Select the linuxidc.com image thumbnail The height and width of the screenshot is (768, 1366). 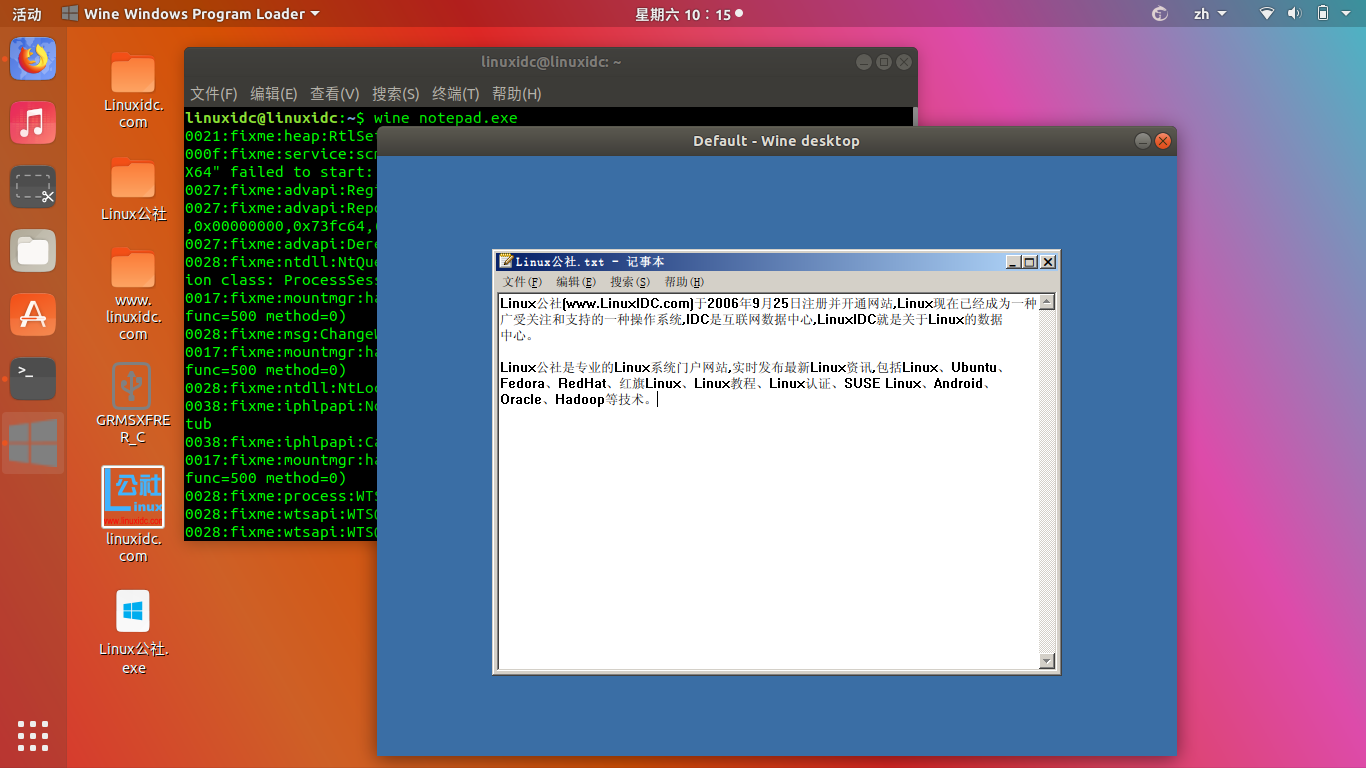click(133, 497)
